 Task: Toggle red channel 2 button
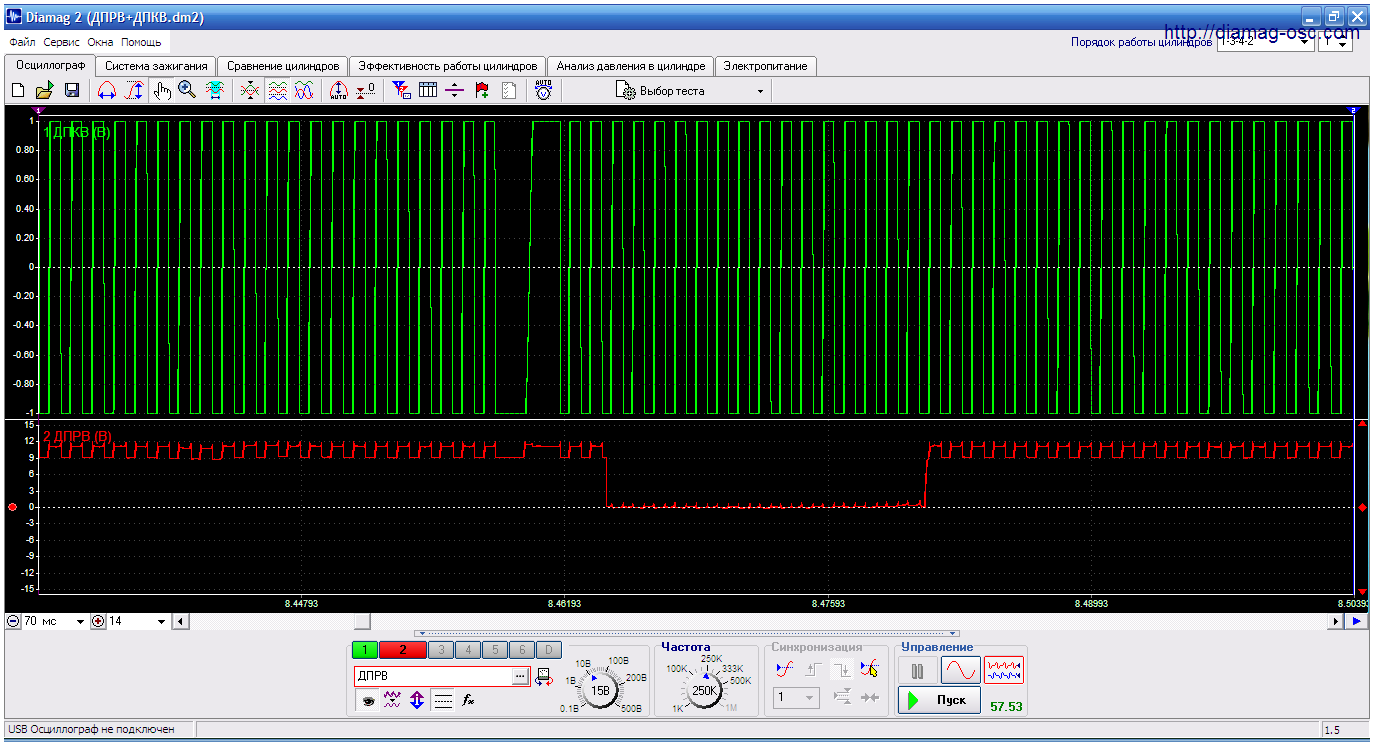(403, 650)
